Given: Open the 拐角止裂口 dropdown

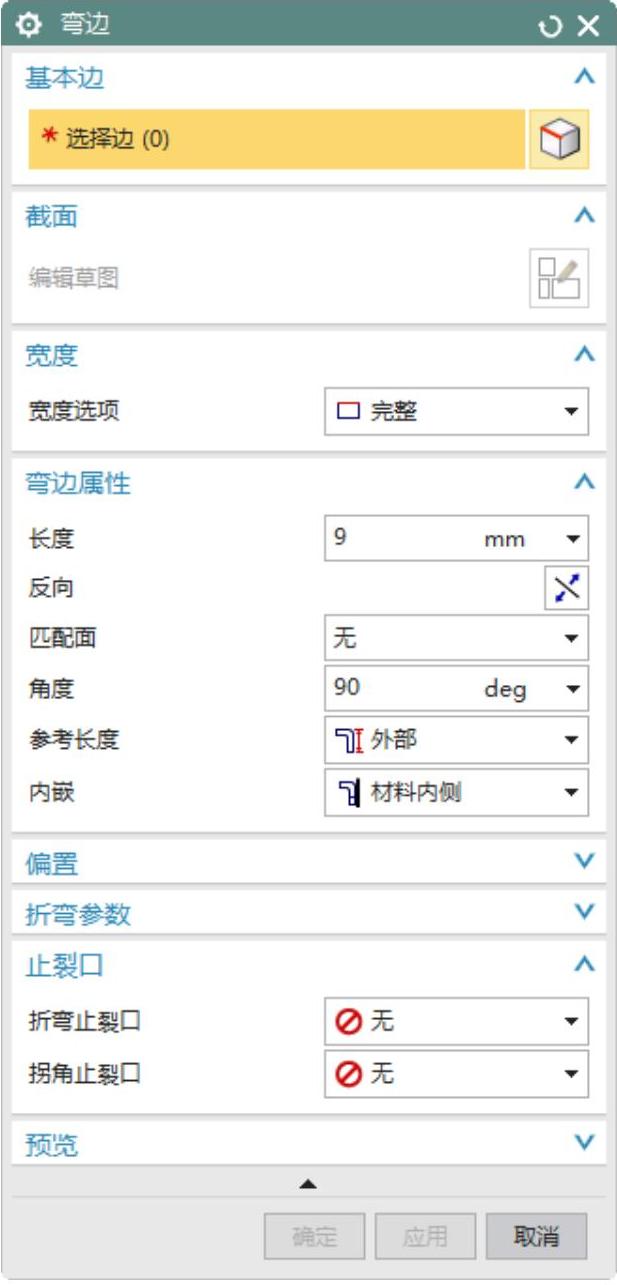Looking at the screenshot, I should pos(456,1074).
